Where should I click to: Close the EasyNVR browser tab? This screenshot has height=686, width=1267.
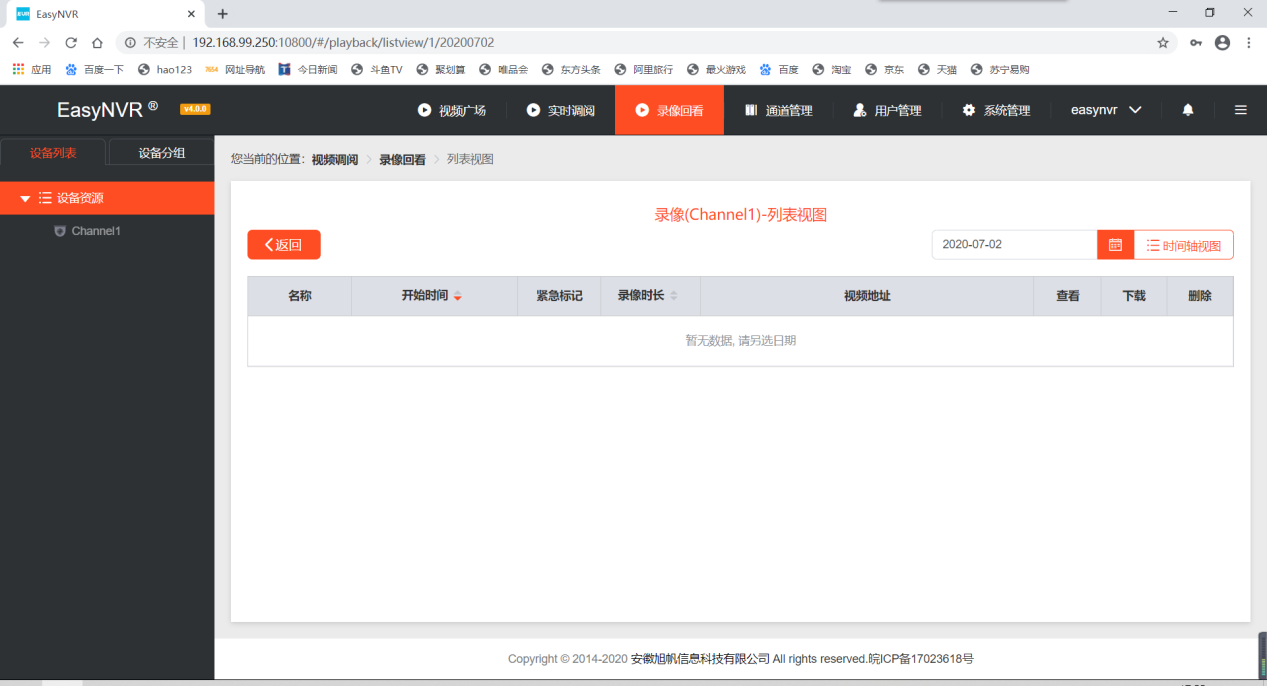pyautogui.click(x=191, y=14)
